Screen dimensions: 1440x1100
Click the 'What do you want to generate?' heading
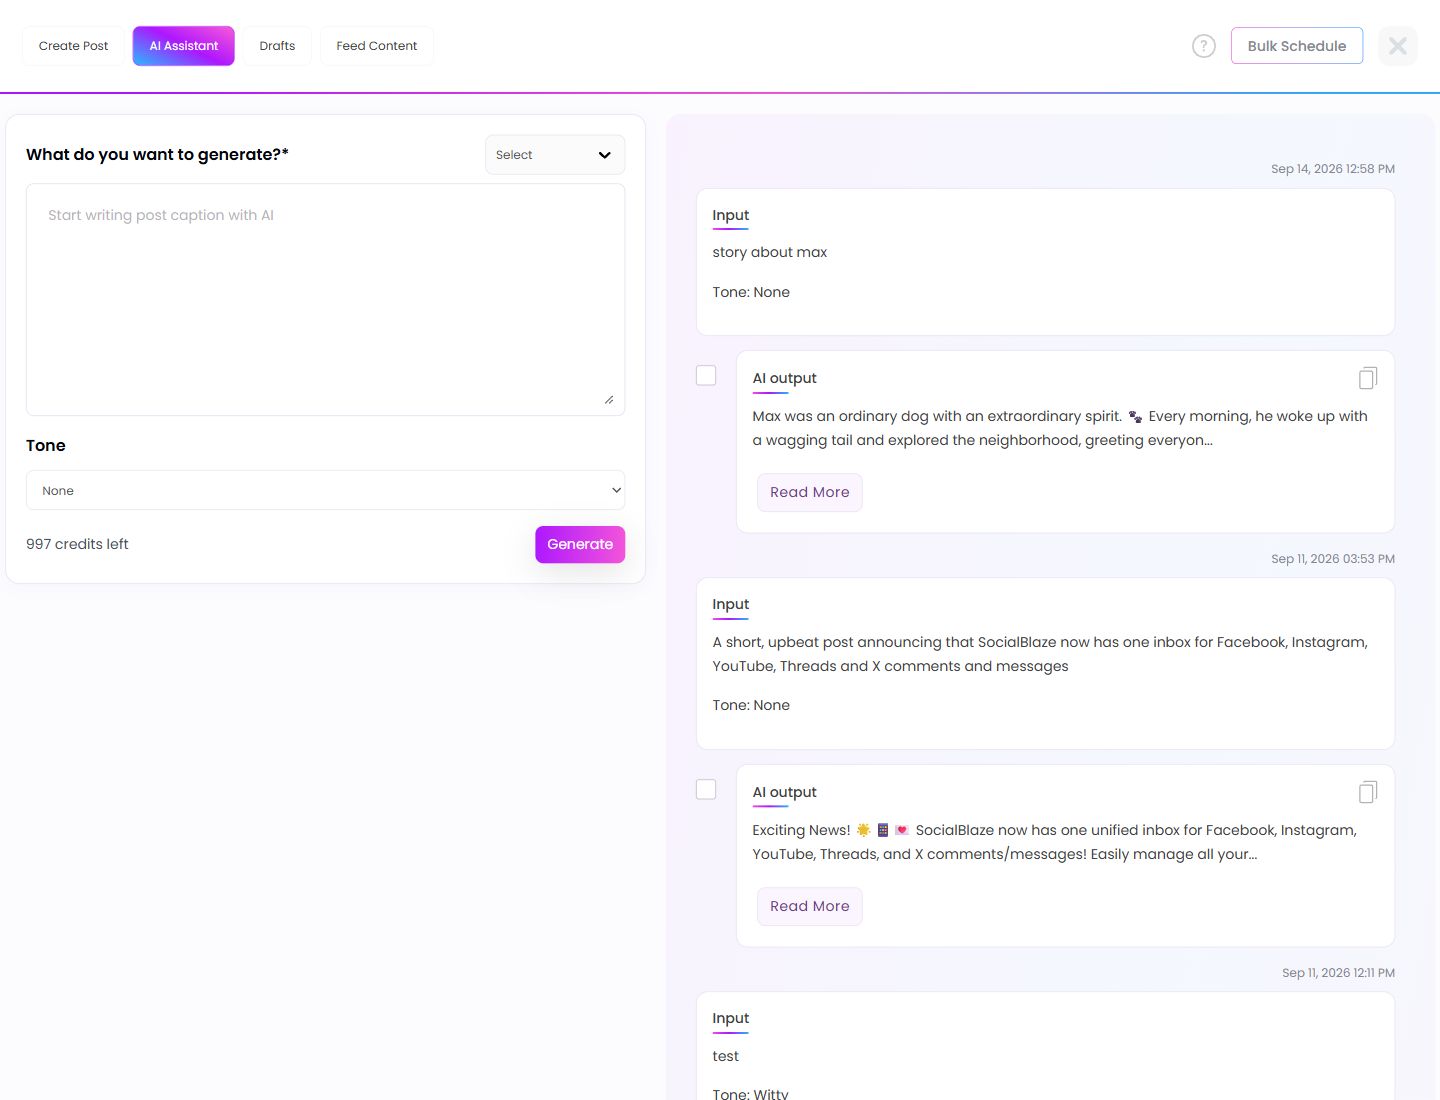pyautogui.click(x=157, y=154)
